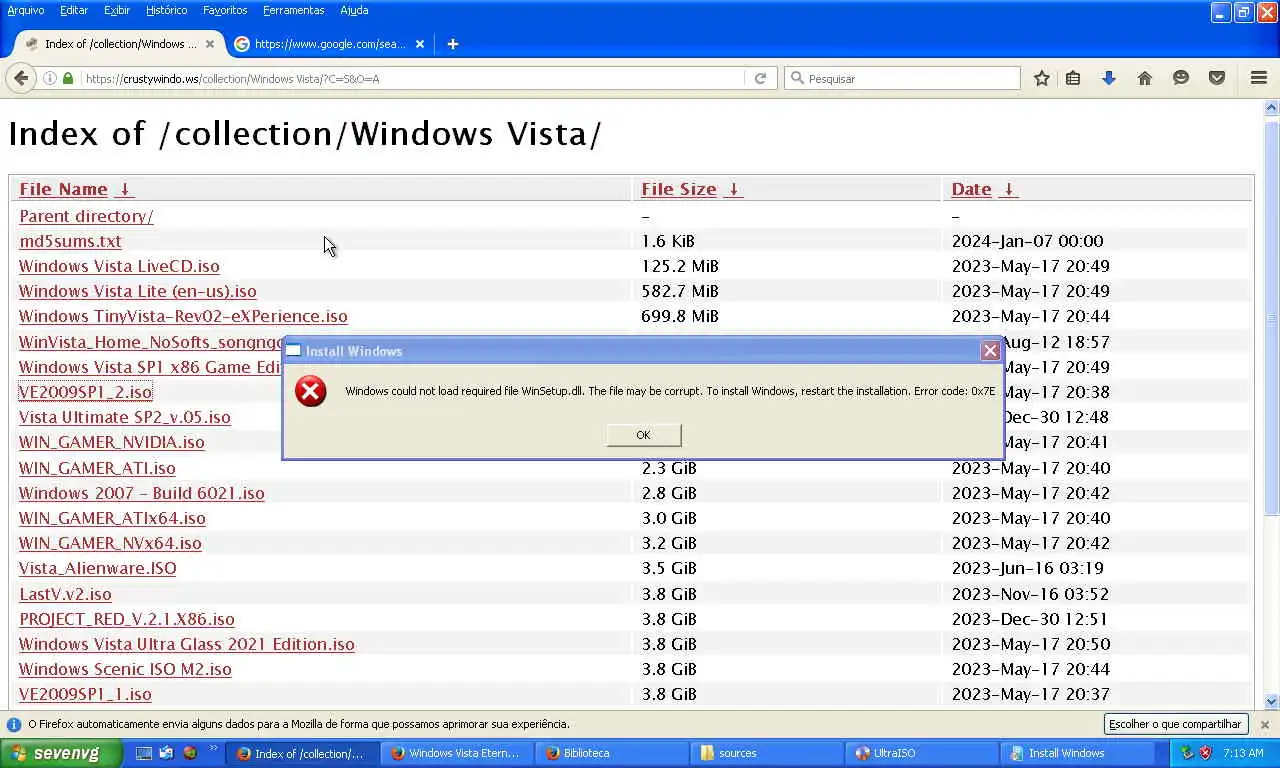Download Vista_Alienware.ISO
This screenshot has height=768, width=1280.
click(x=98, y=568)
